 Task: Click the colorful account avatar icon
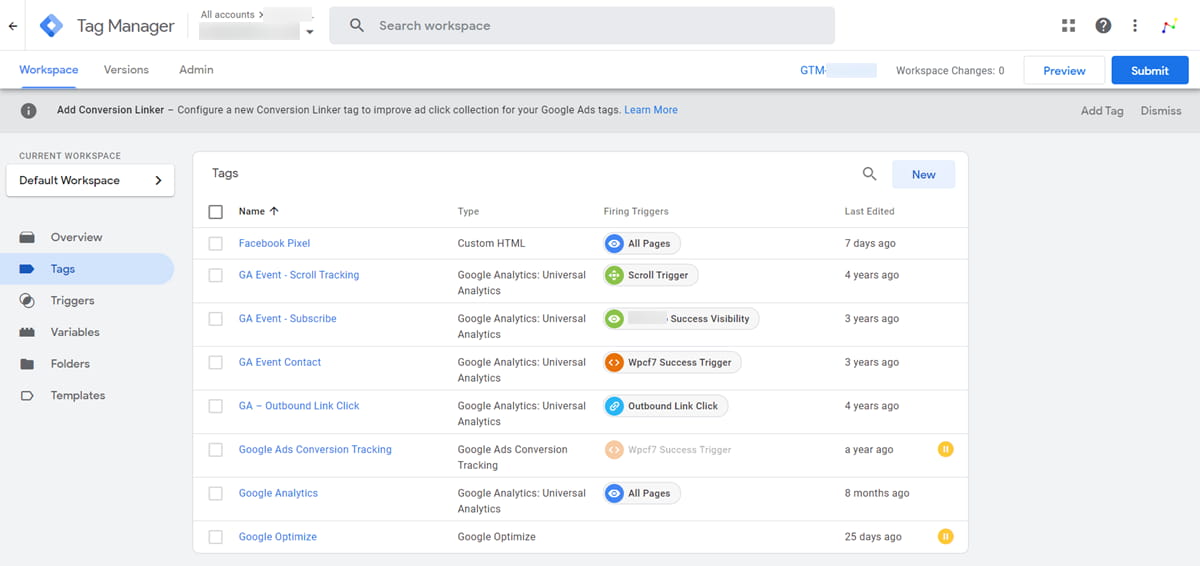point(1169,26)
